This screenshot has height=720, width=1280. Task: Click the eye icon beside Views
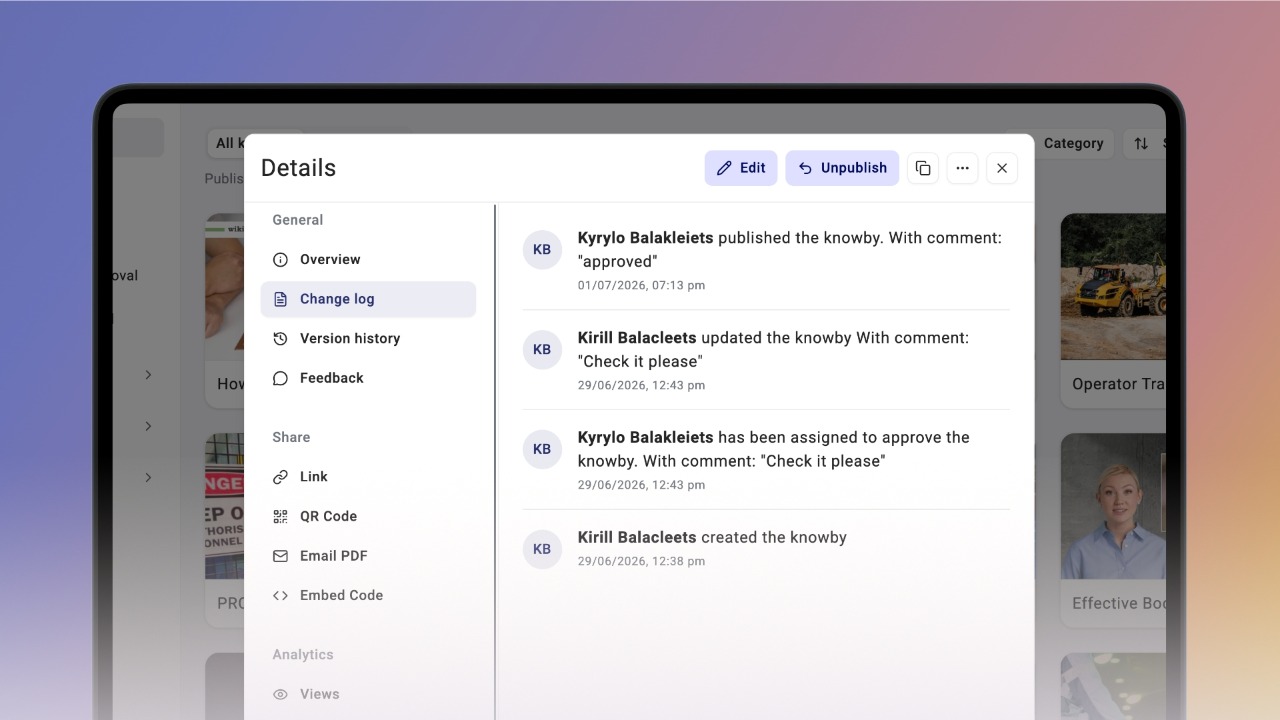280,694
